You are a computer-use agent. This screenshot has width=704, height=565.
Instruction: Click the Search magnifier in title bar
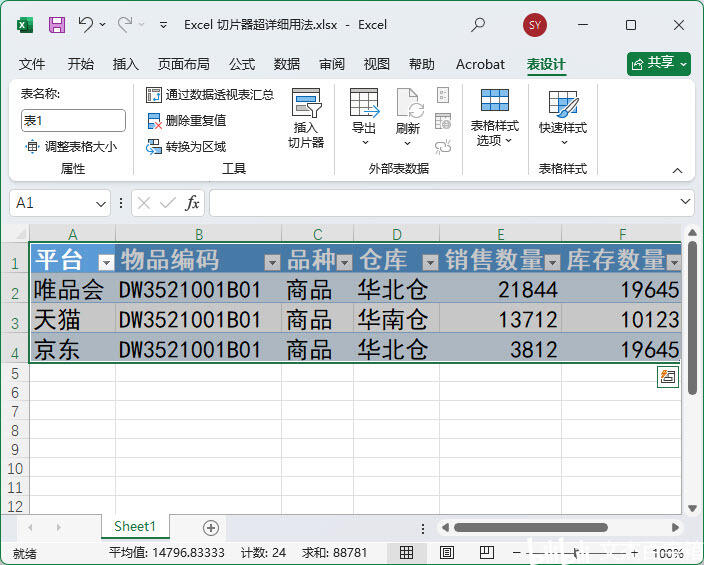point(478,25)
